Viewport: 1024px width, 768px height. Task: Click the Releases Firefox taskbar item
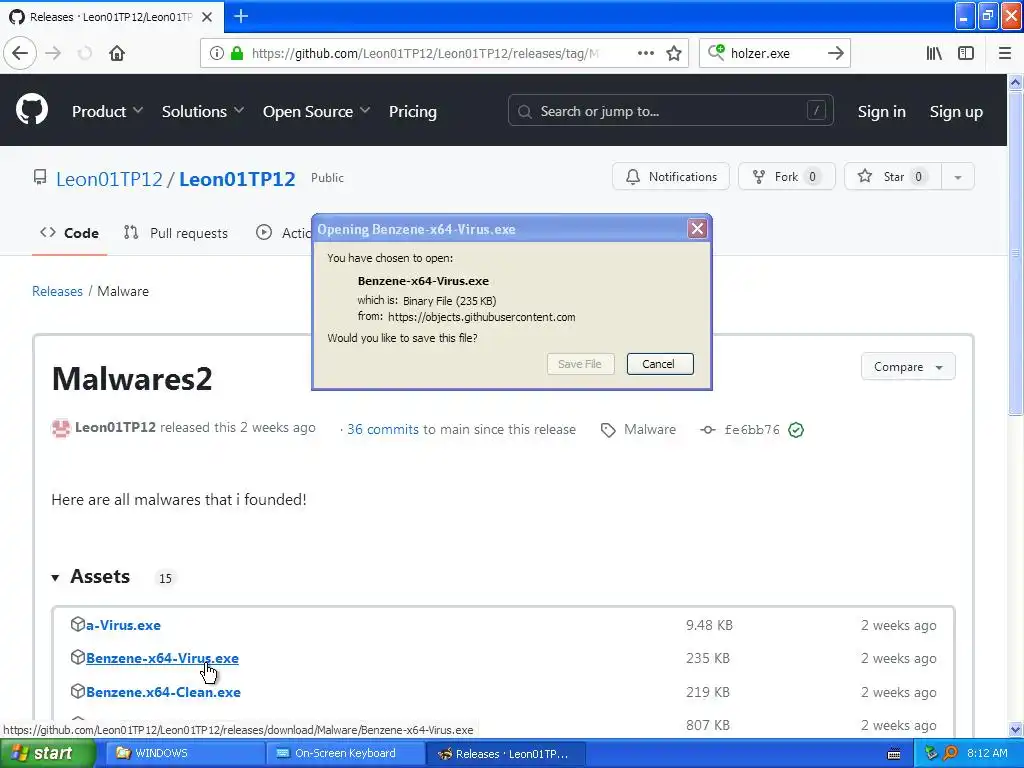click(x=506, y=753)
